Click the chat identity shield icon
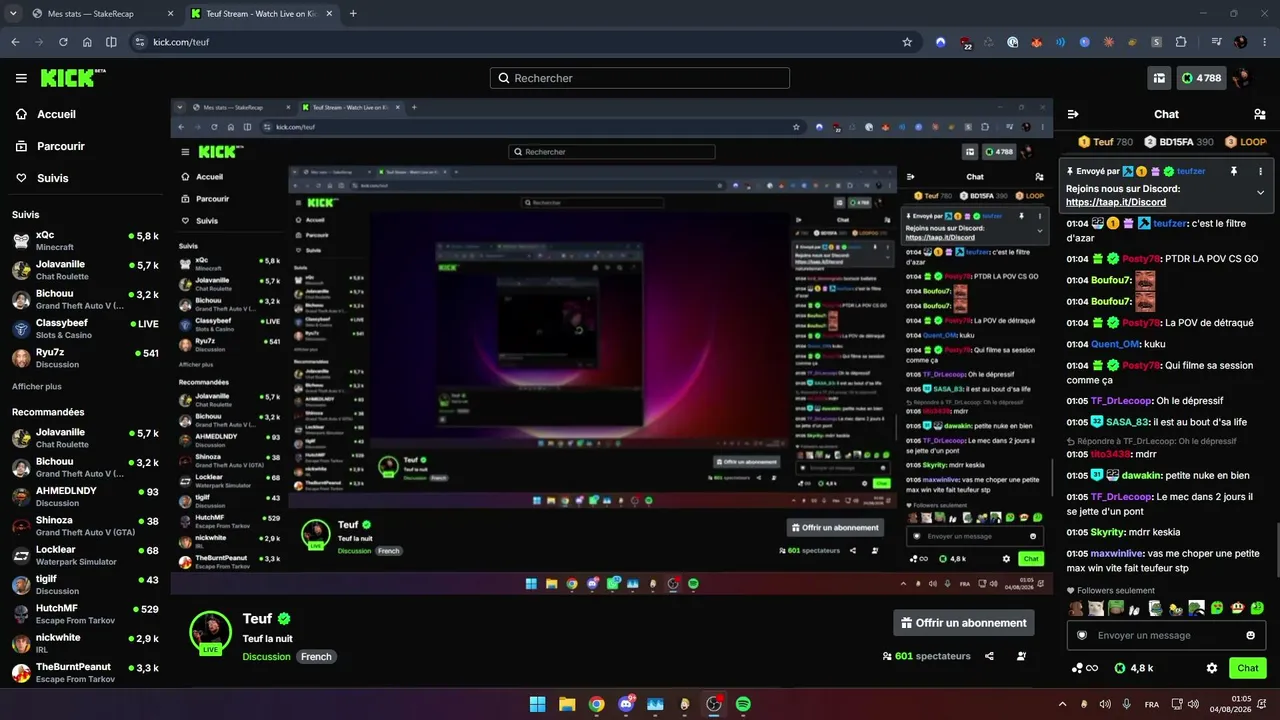1280x720 pixels. pyautogui.click(x=1081, y=635)
